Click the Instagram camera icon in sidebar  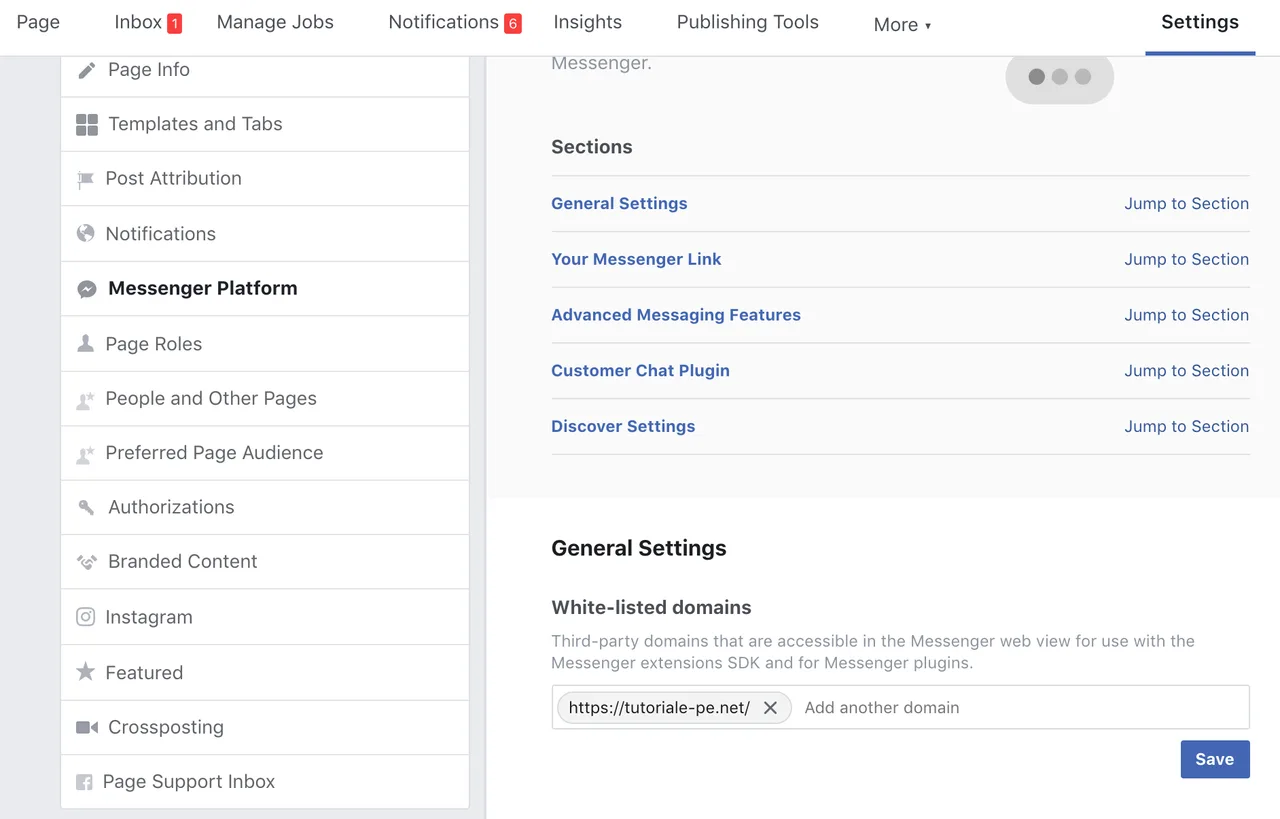tap(86, 617)
